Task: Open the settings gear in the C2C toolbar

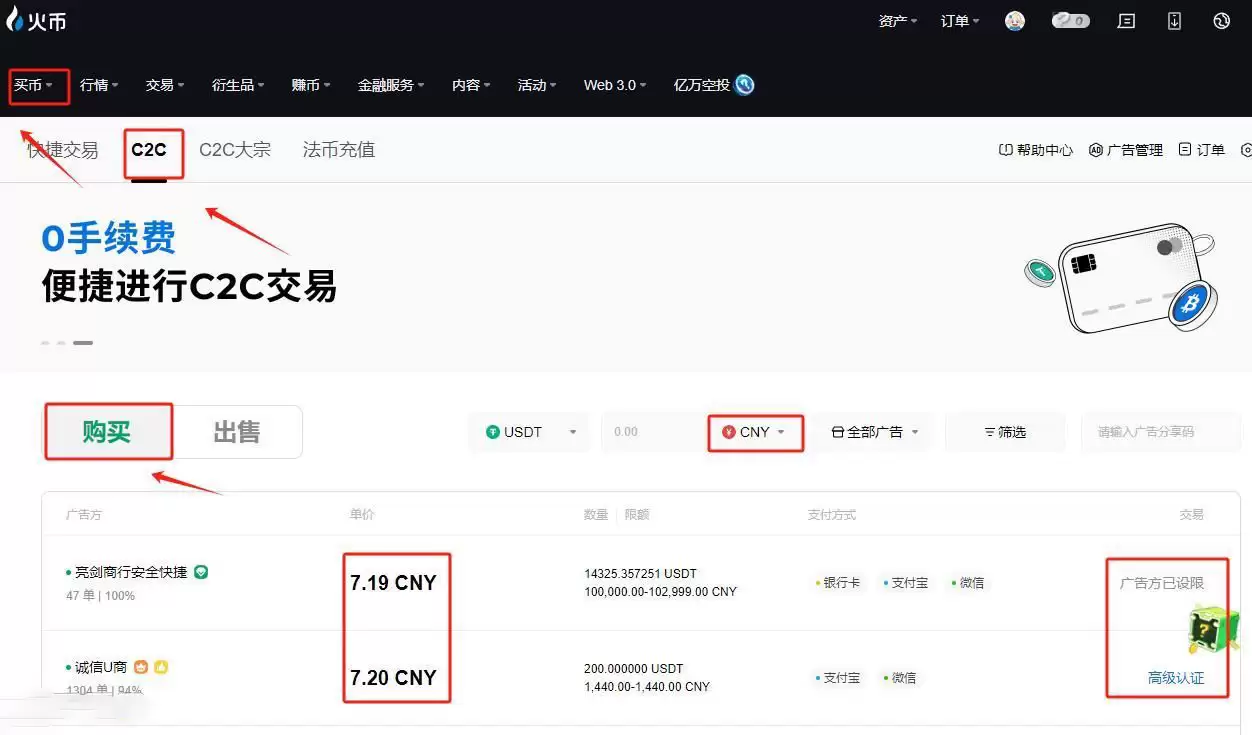Action: (x=1246, y=149)
